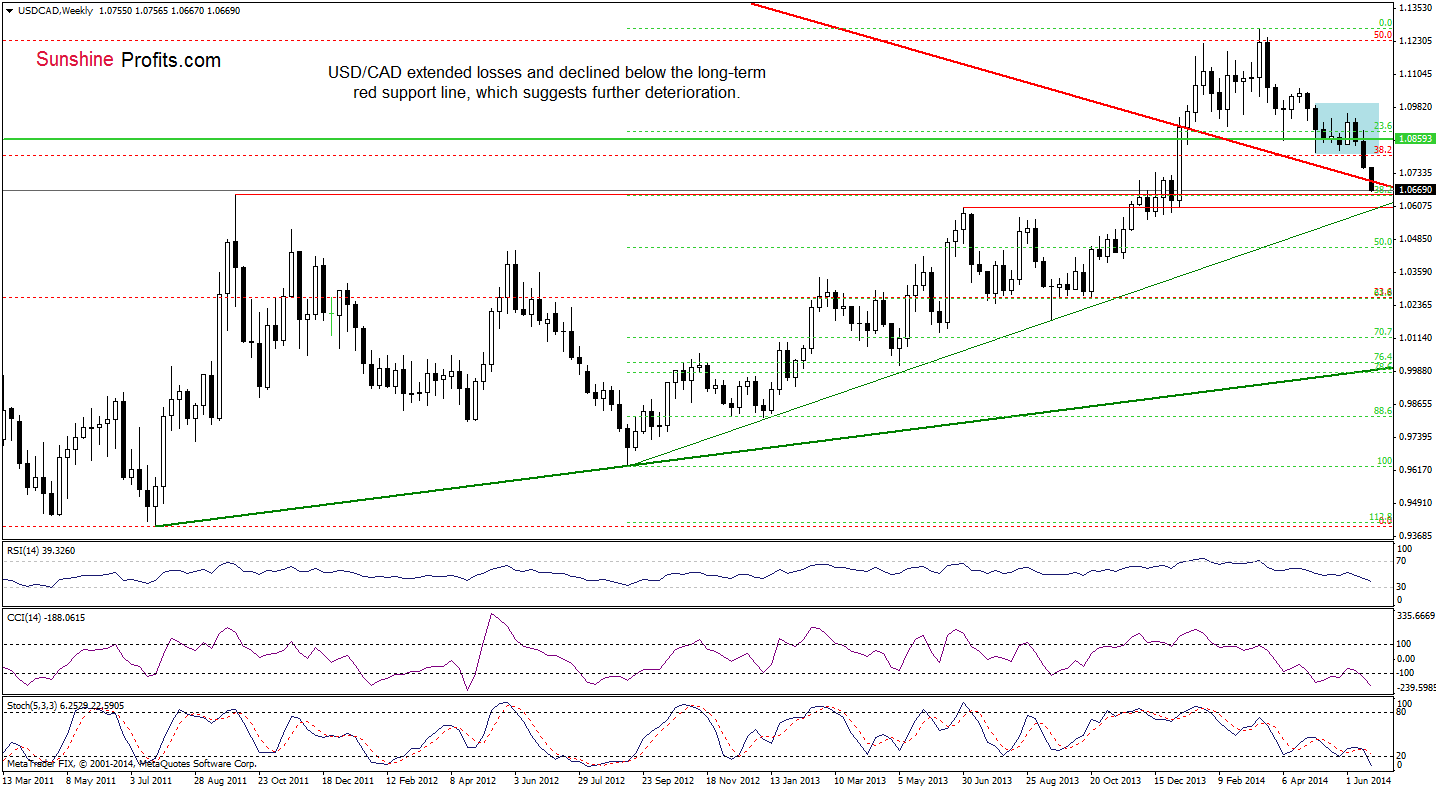Click the 1.01140 price axis value
This screenshot has width=1436, height=789.
(1416, 337)
